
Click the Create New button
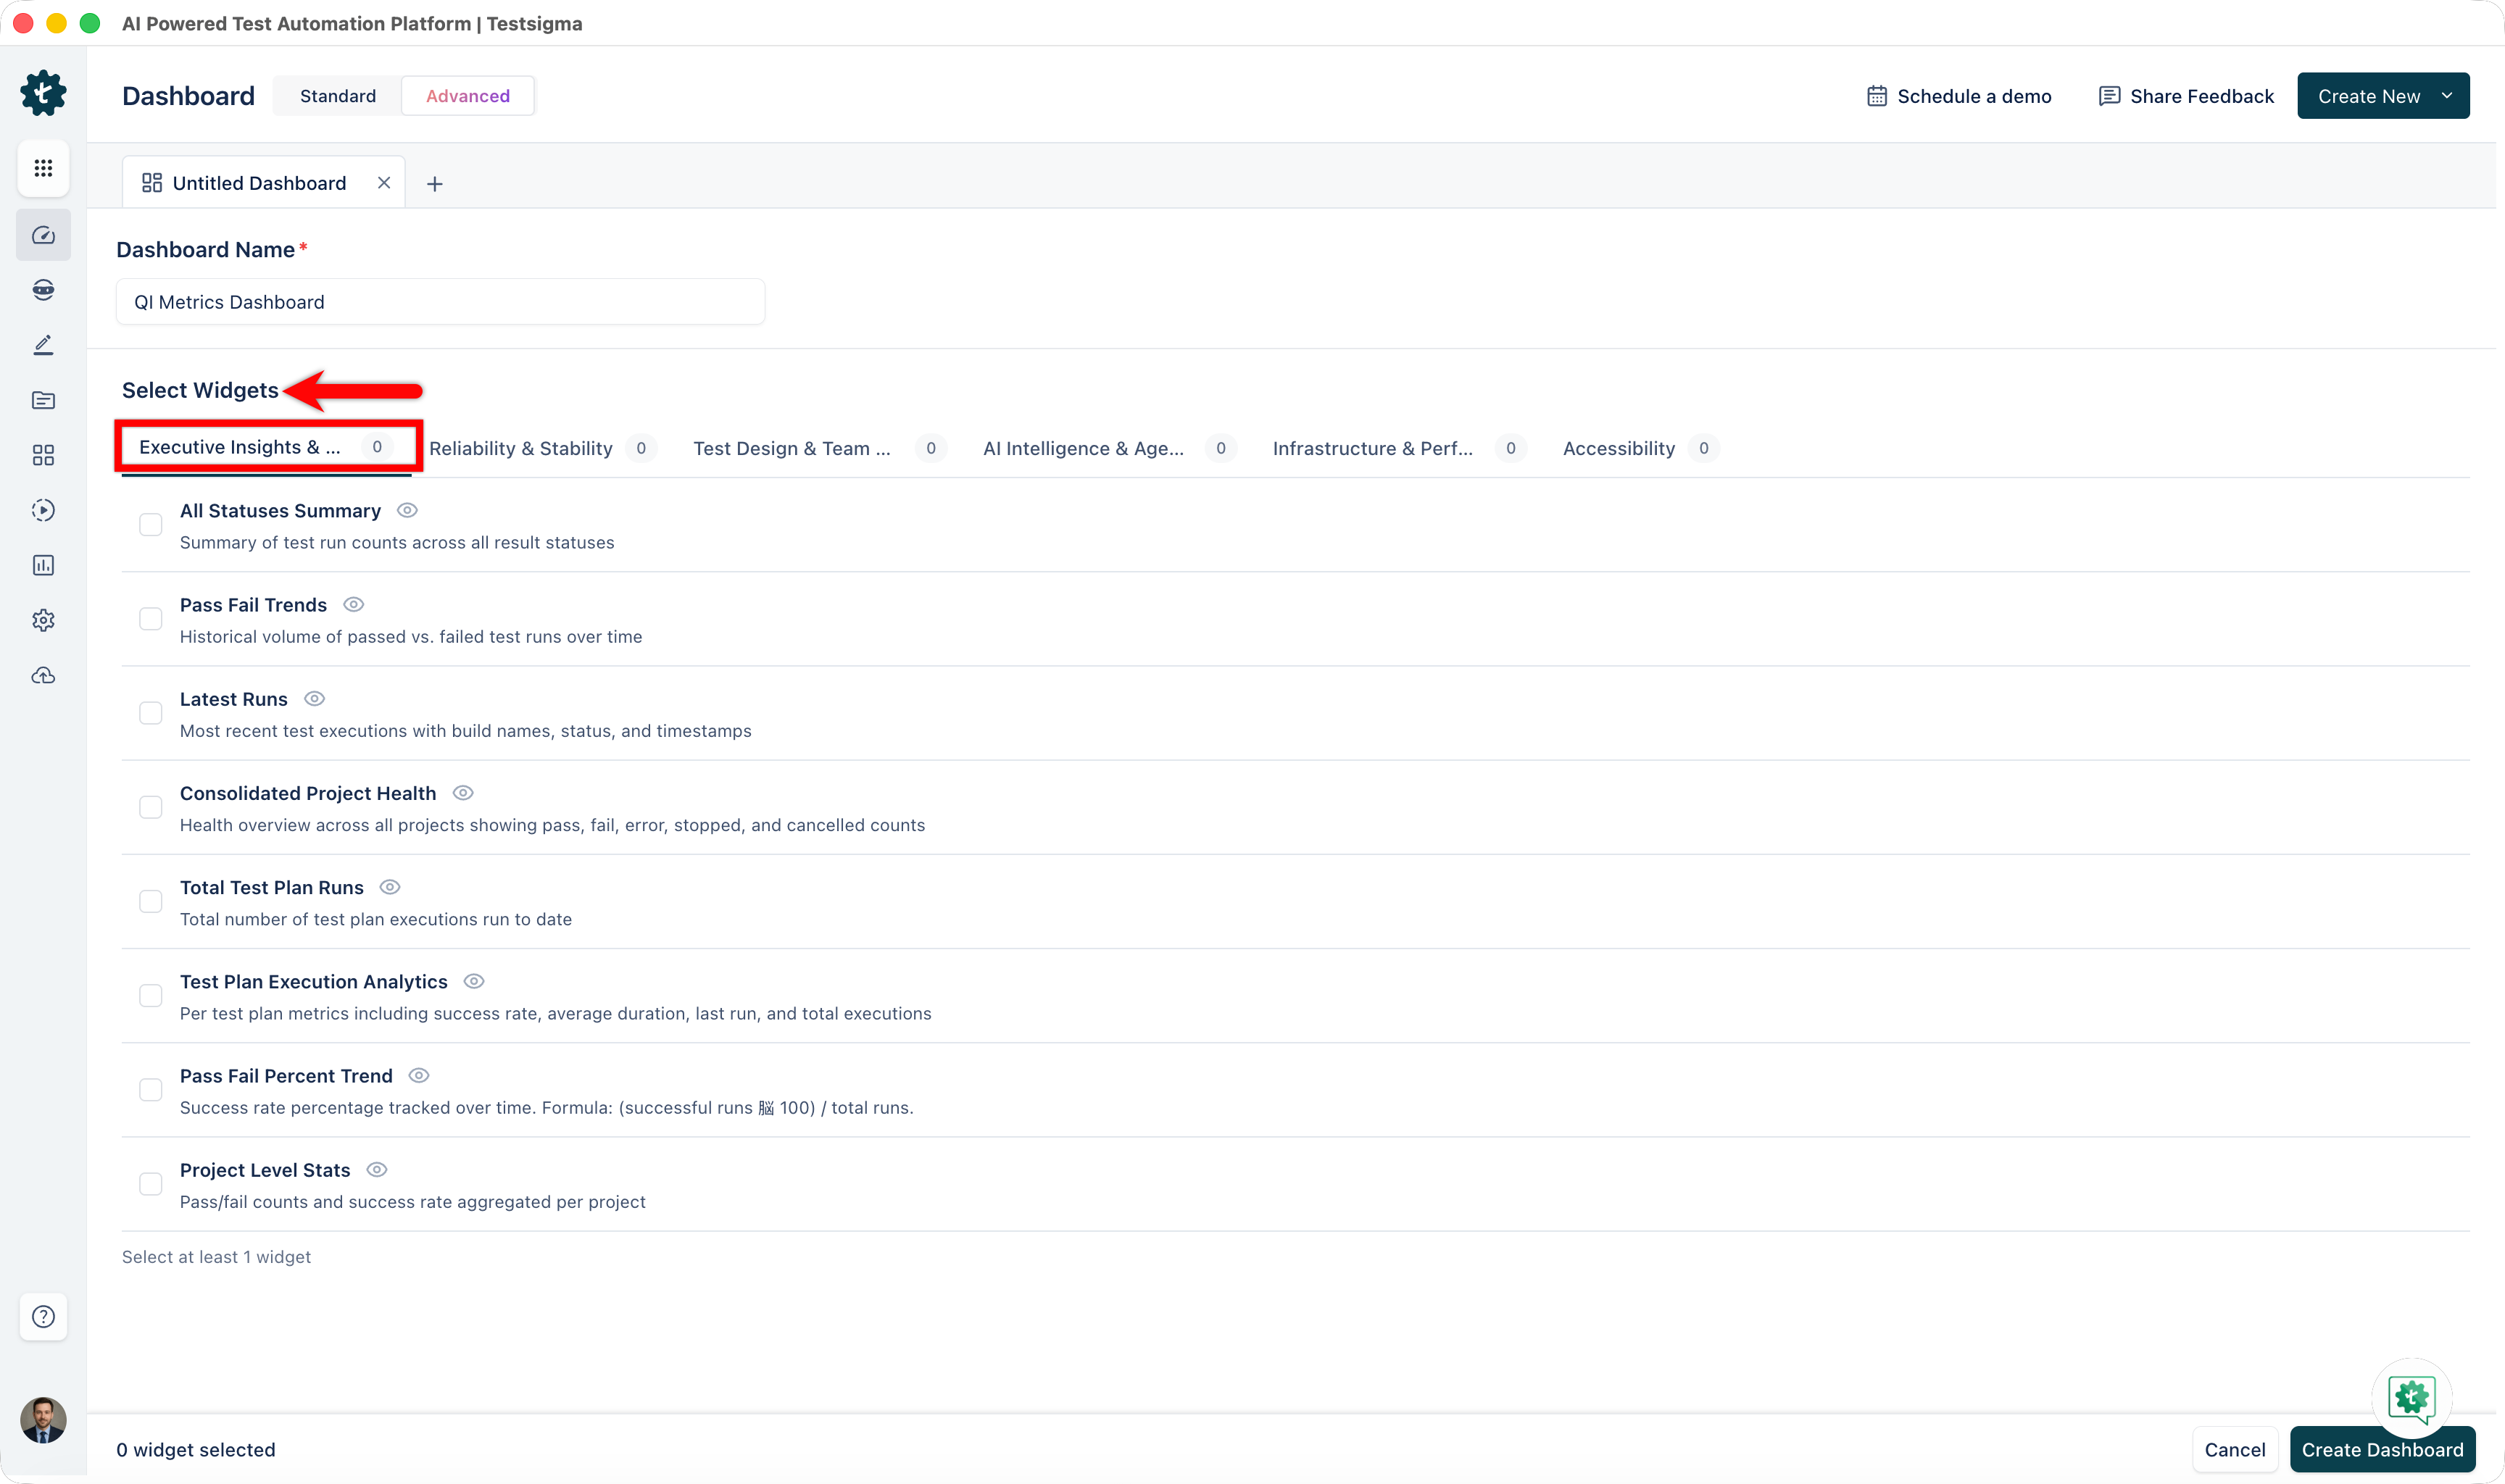click(x=2383, y=96)
